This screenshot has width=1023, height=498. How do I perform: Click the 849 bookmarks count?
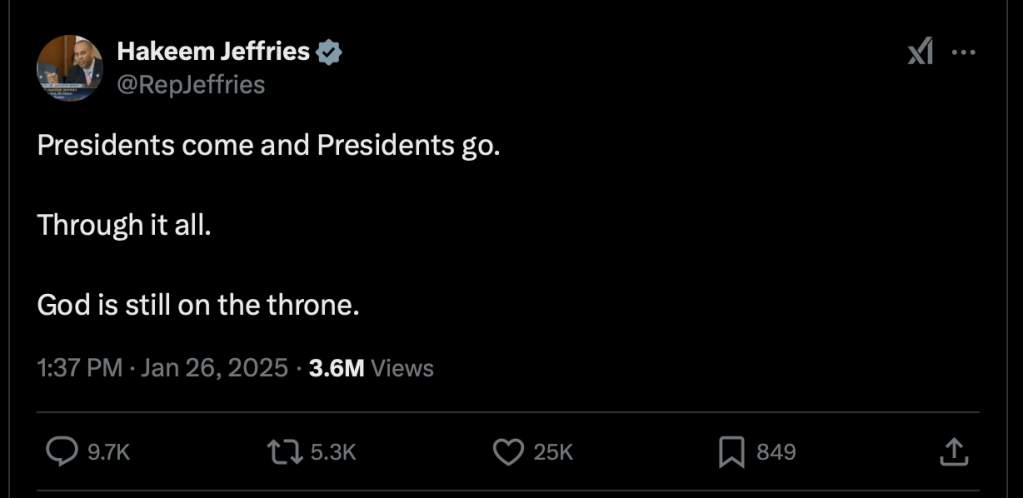pyautogui.click(x=776, y=453)
